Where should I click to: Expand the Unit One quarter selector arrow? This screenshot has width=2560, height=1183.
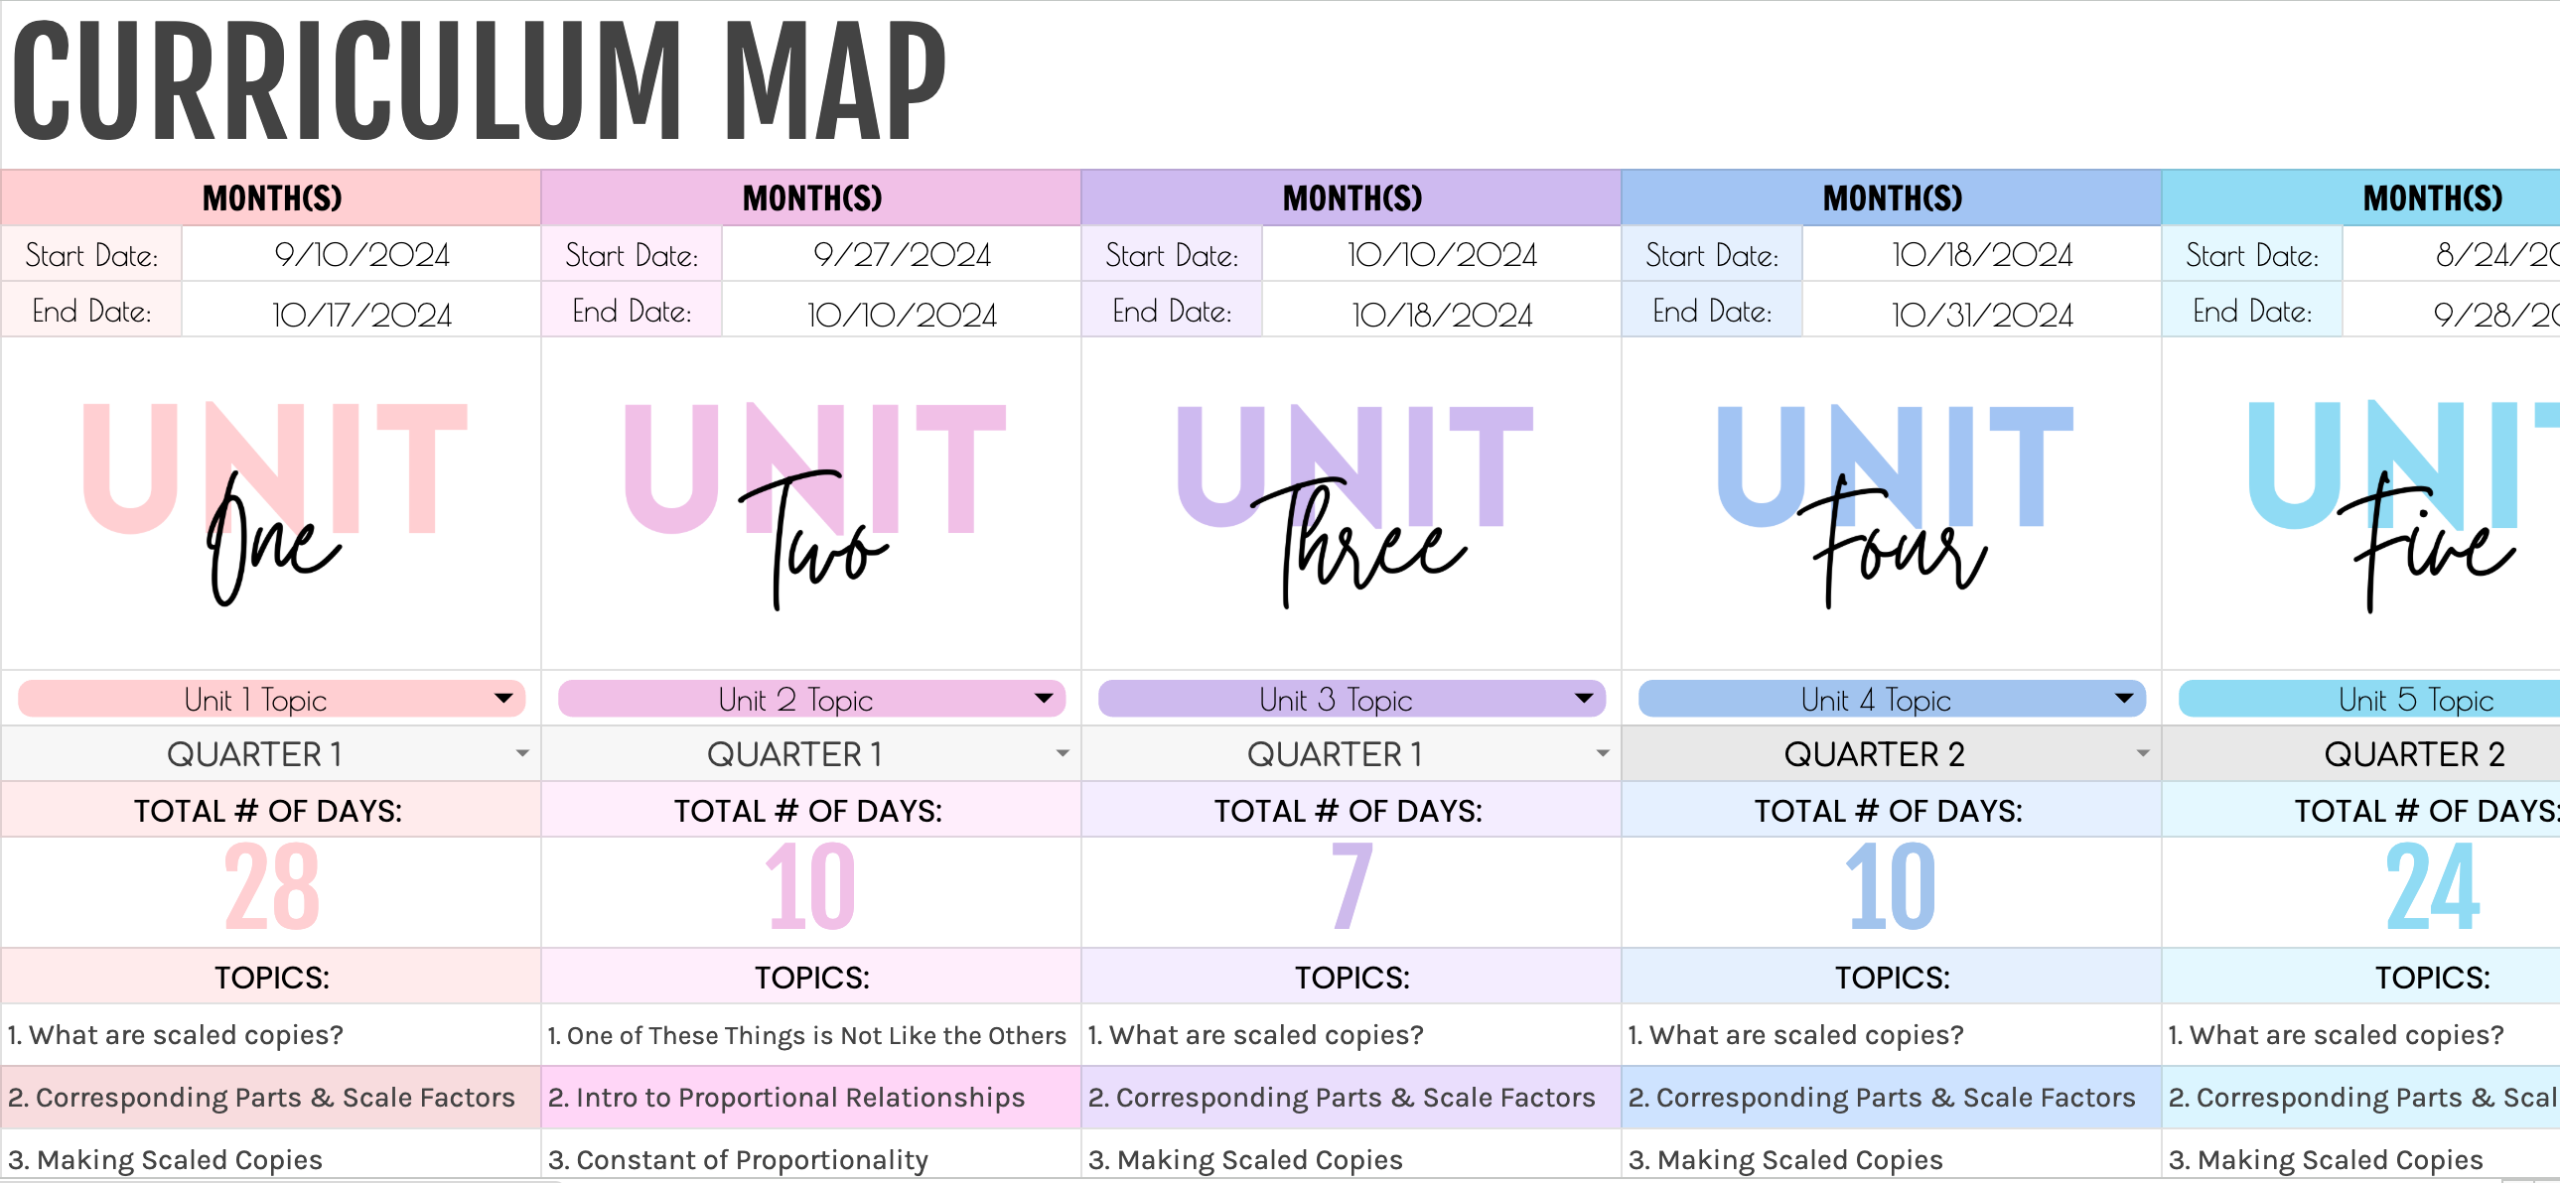coord(522,753)
